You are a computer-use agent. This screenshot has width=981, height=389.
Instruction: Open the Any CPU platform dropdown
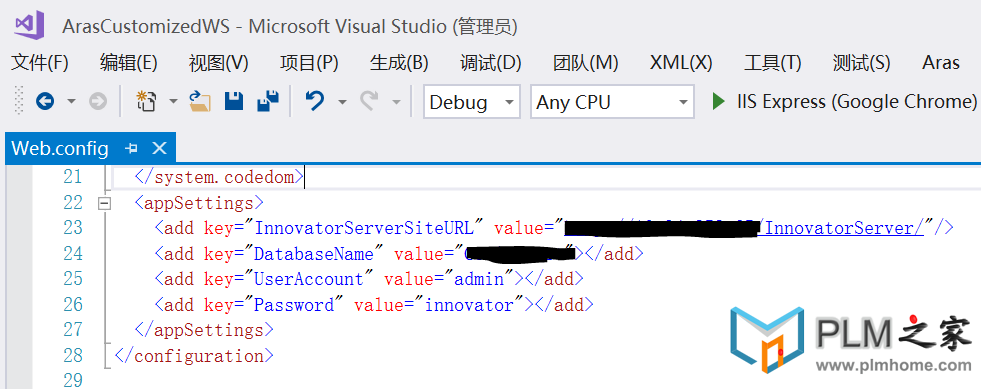tap(612, 101)
